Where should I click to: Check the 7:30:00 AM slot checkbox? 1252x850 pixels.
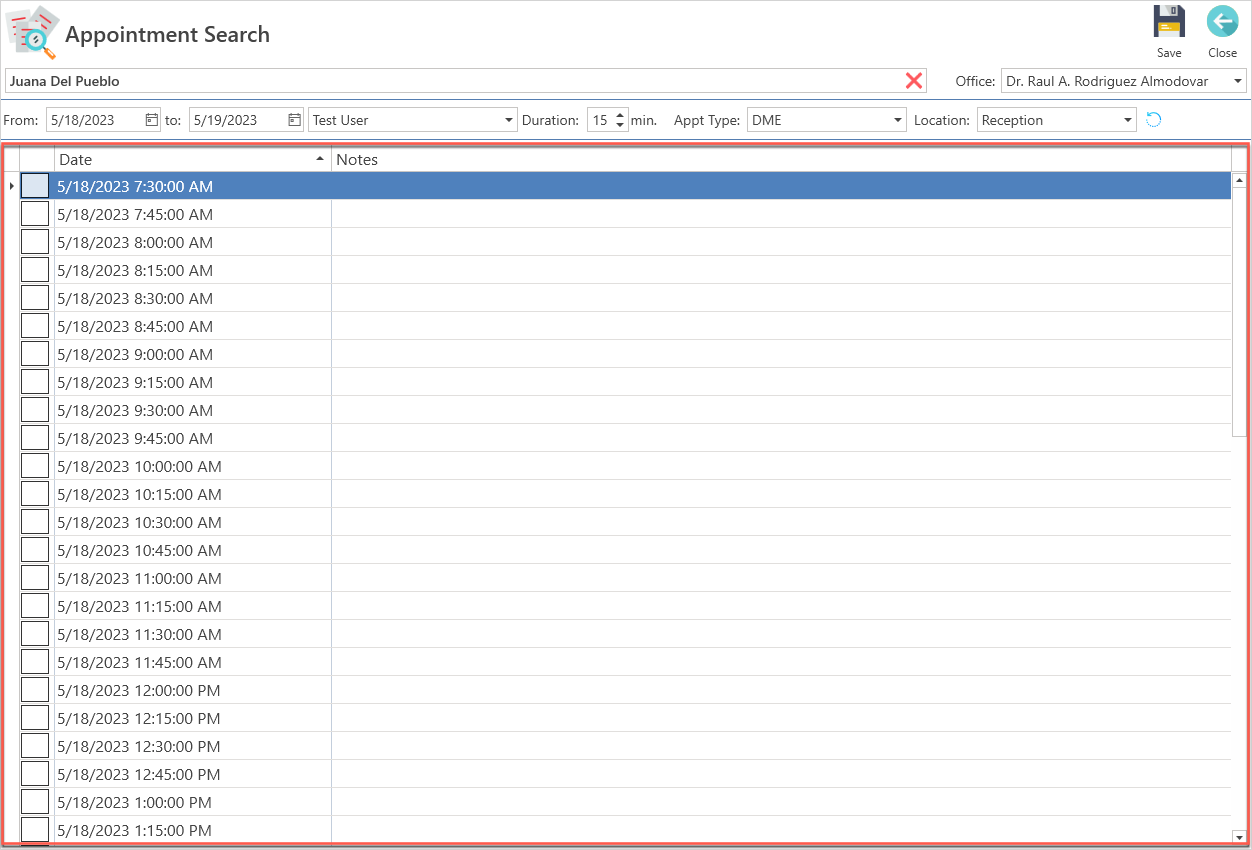35,186
